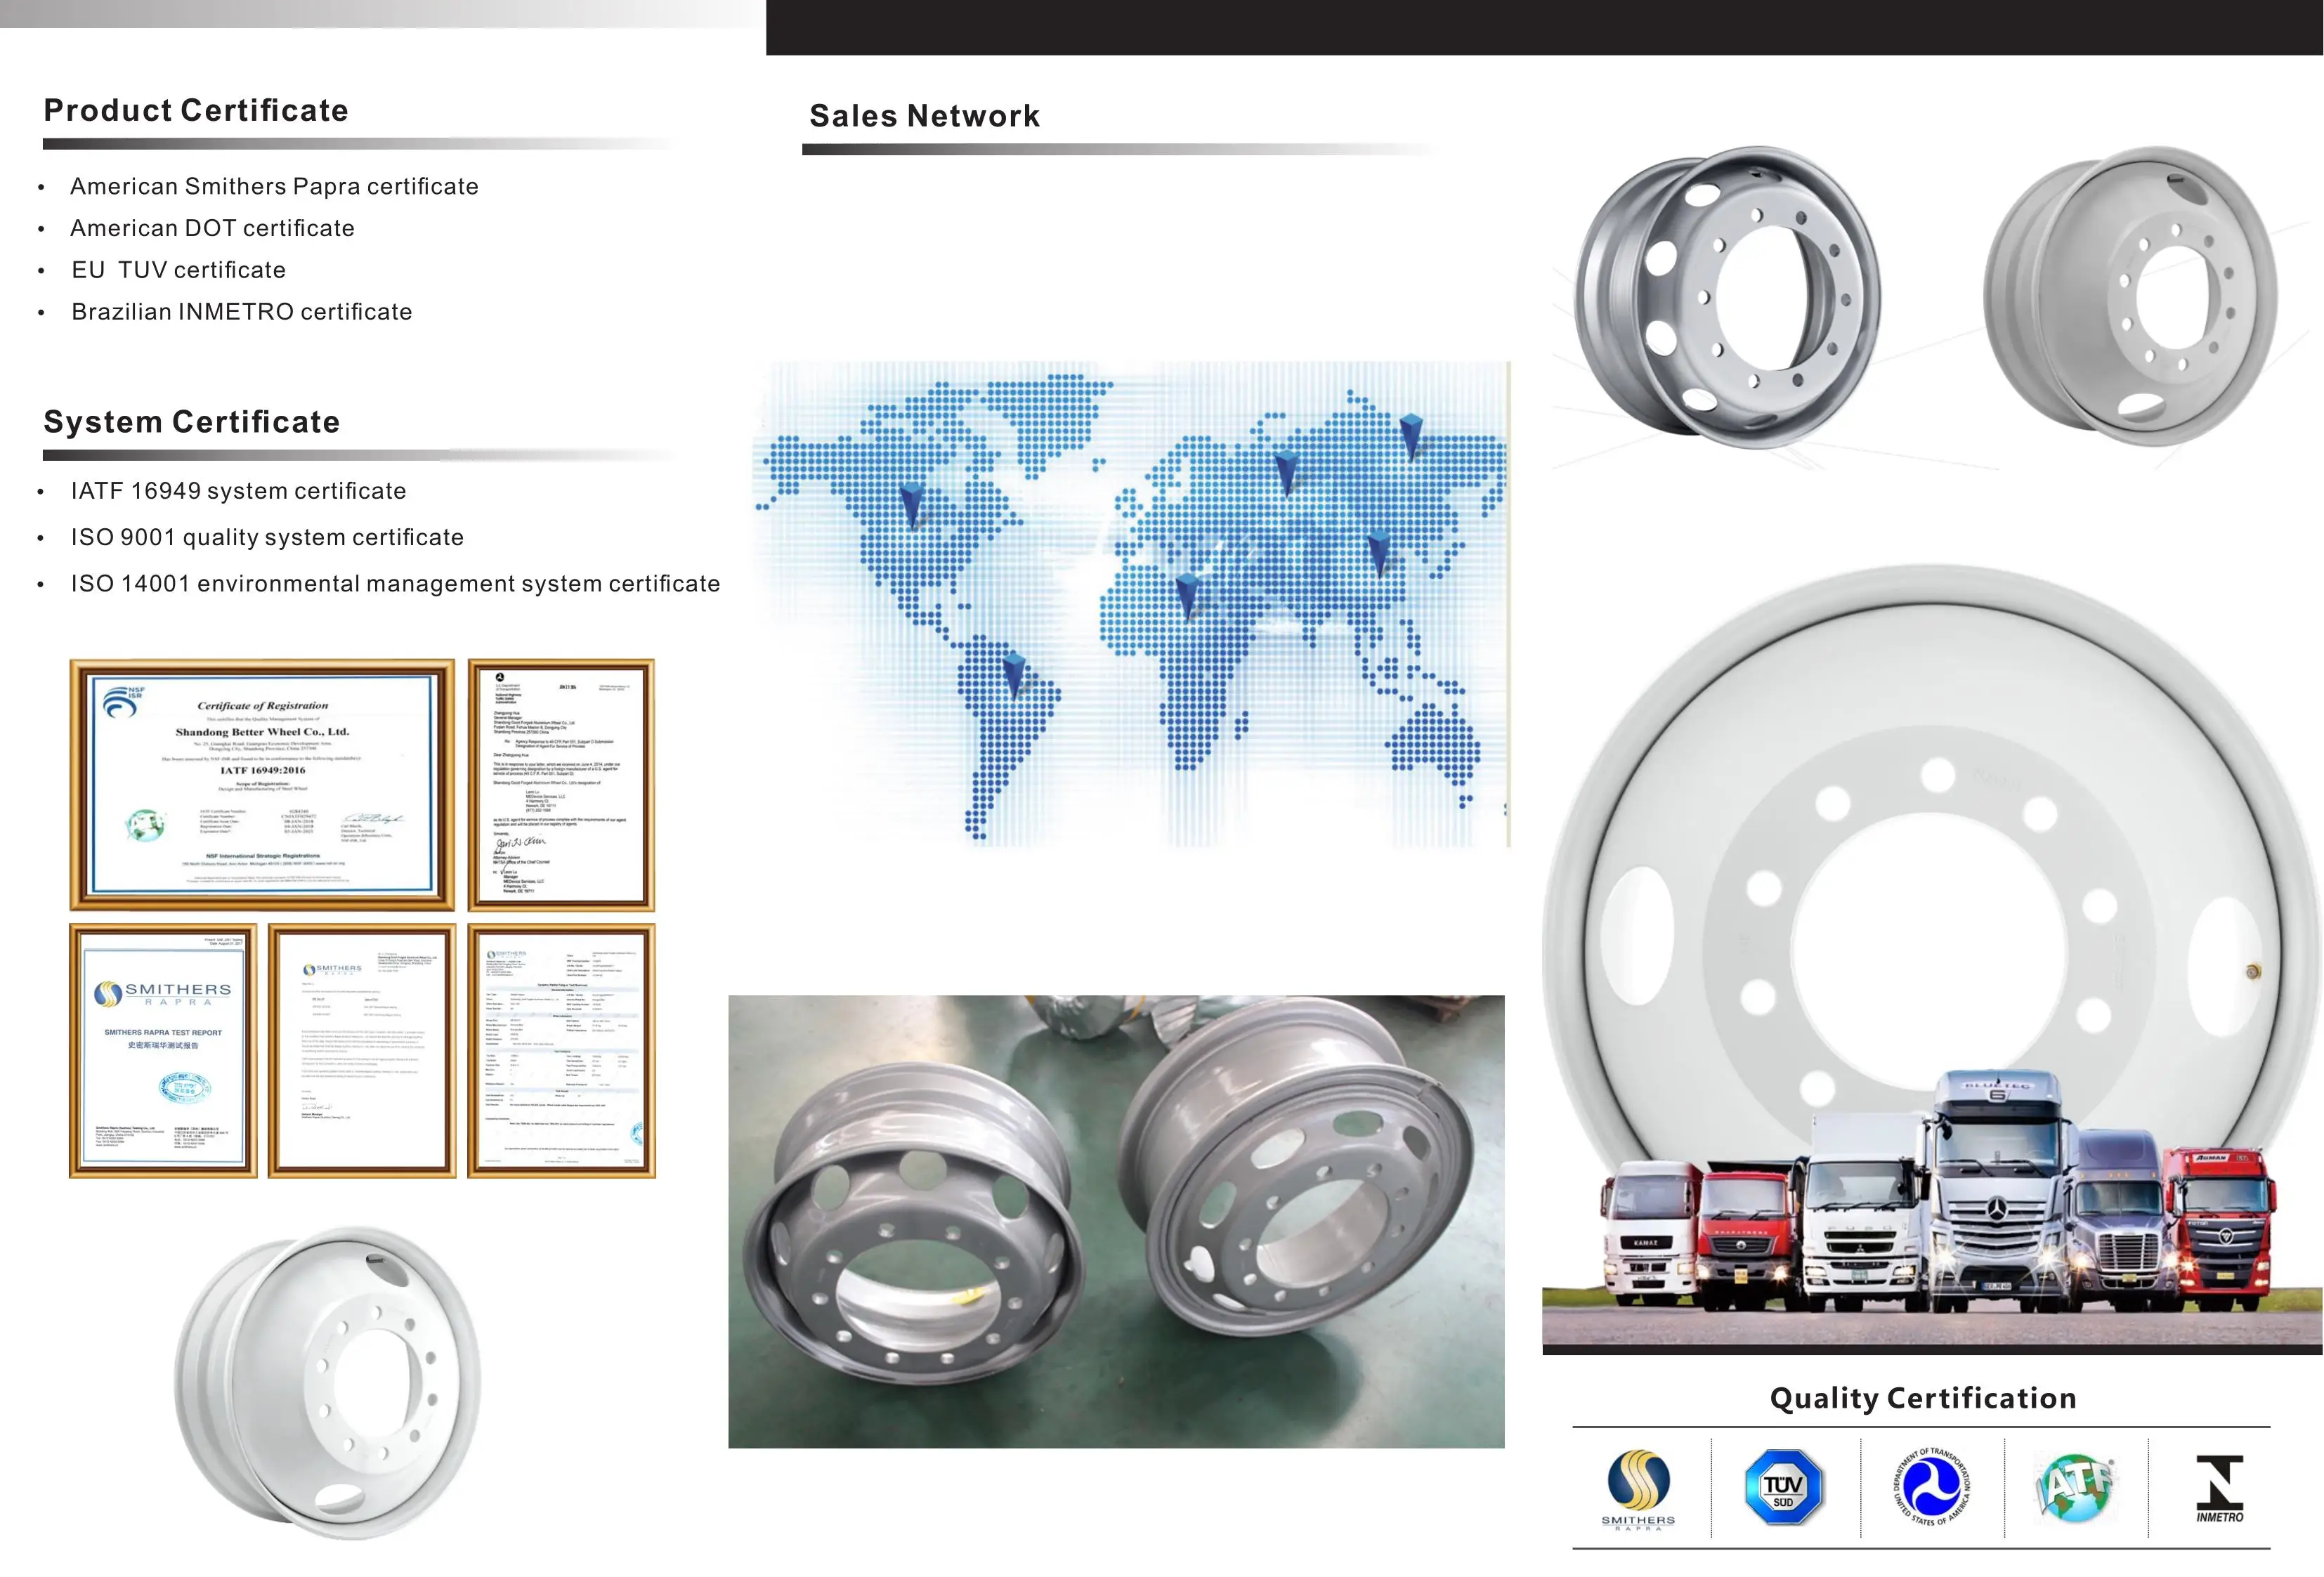Click the Sales Network heading
This screenshot has width=2324, height=1577.
[x=924, y=116]
